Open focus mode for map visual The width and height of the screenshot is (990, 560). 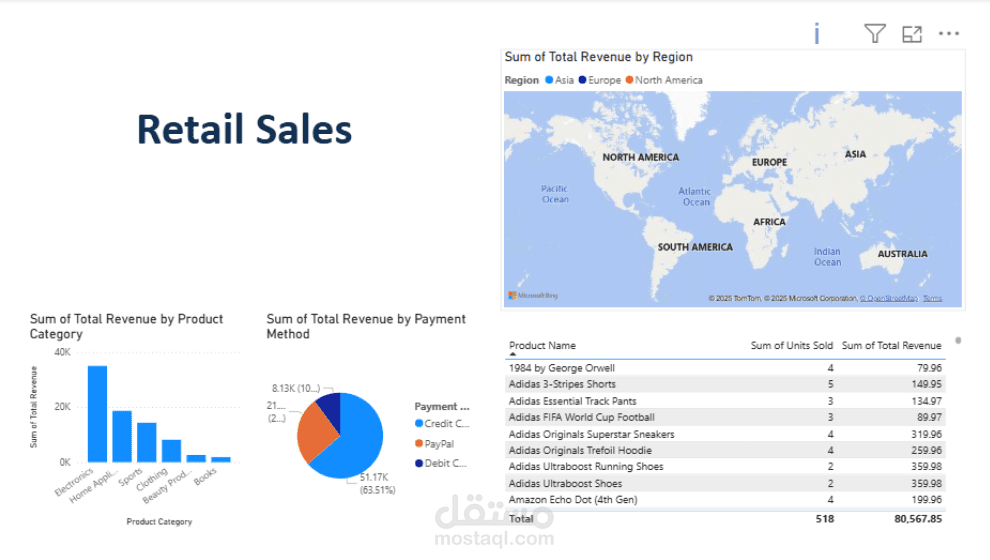point(912,34)
